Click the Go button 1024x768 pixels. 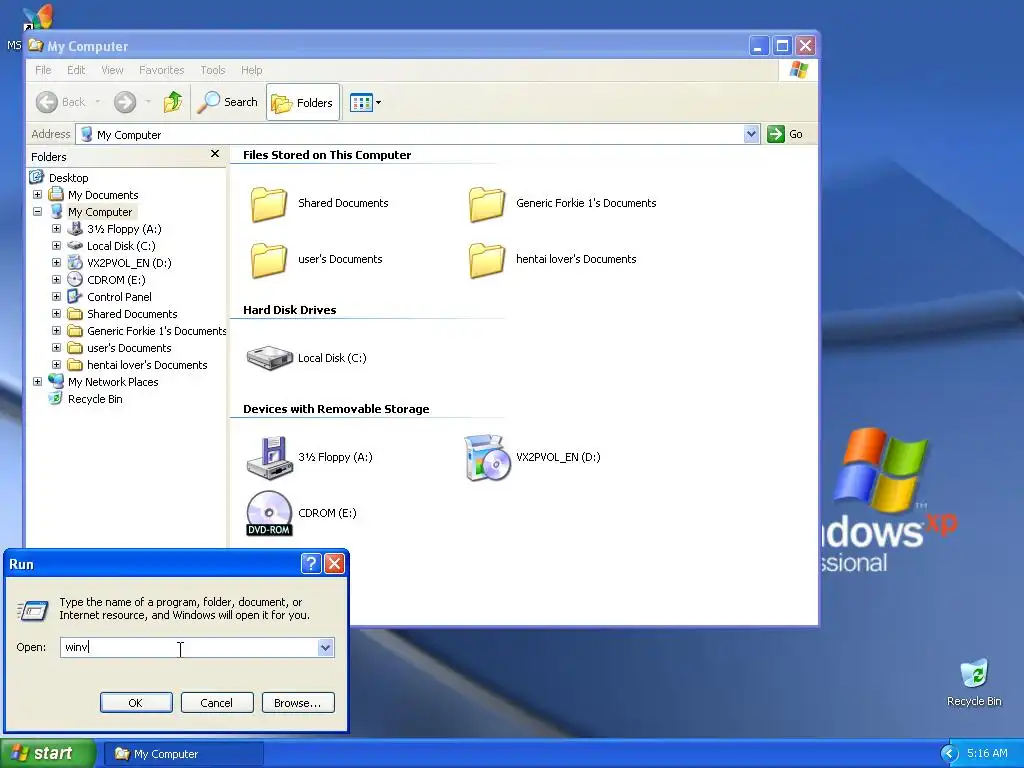785,134
